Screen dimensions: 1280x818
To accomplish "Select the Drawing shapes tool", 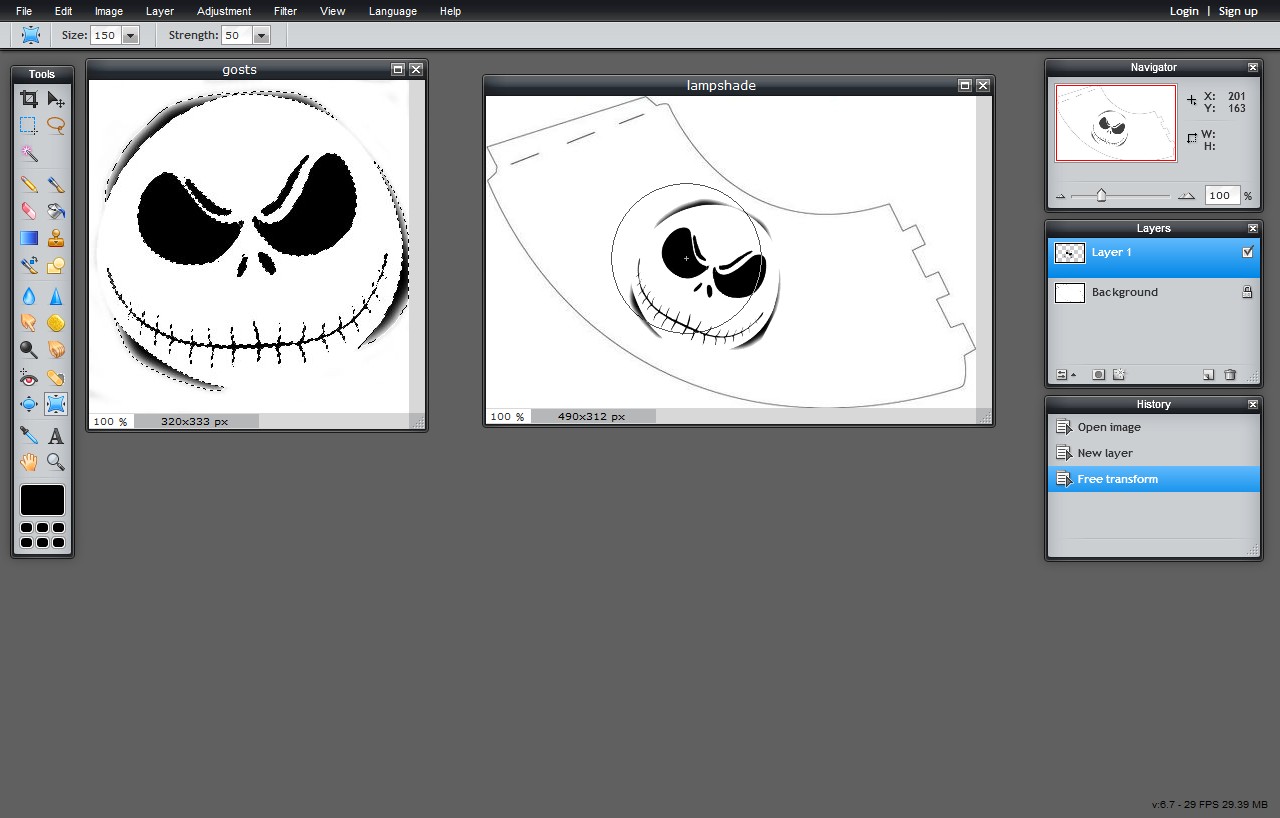I will point(56,266).
